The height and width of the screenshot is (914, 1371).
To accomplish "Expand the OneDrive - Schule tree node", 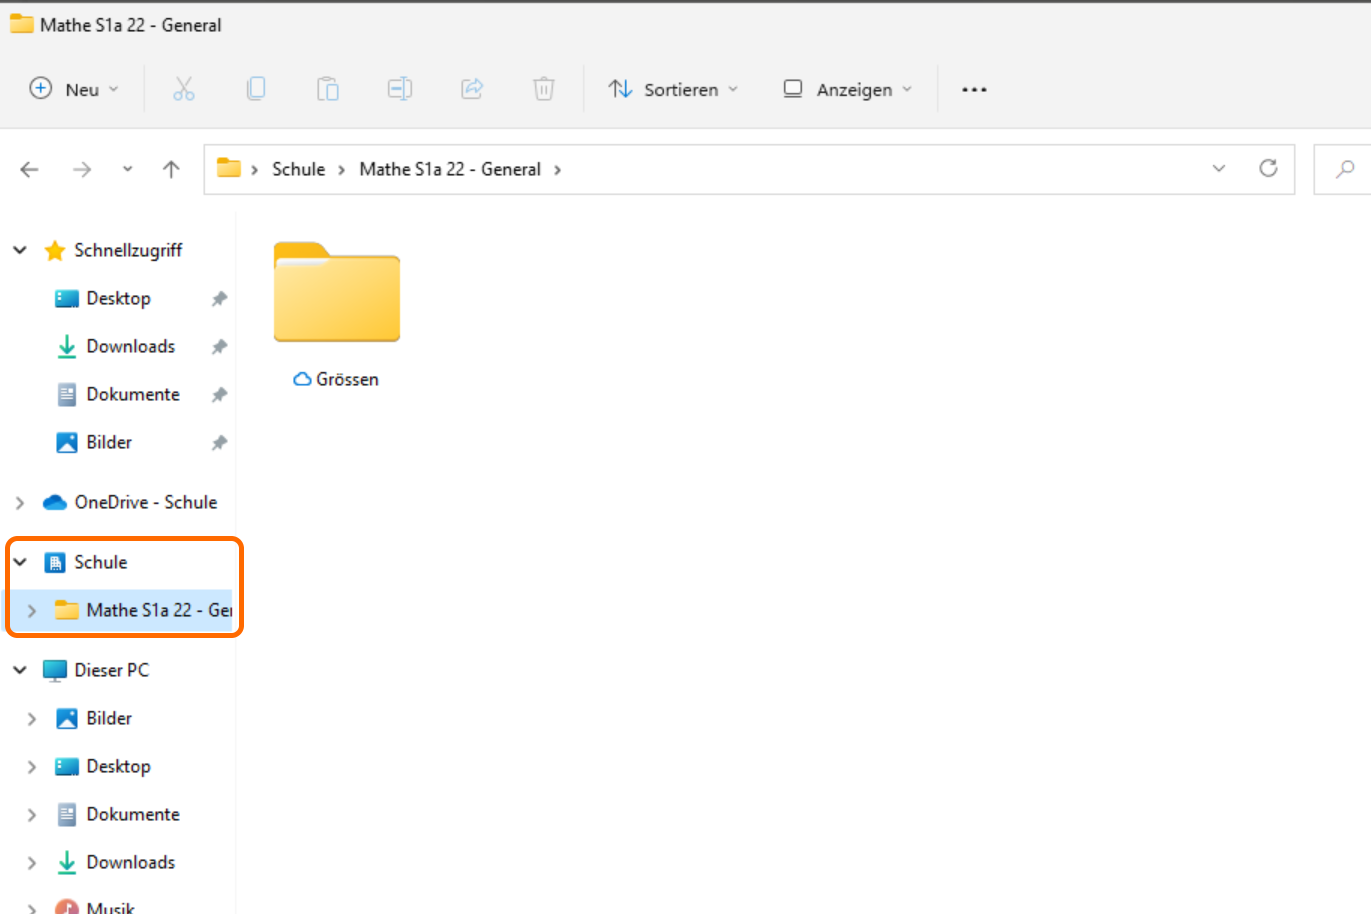I will tap(20, 502).
